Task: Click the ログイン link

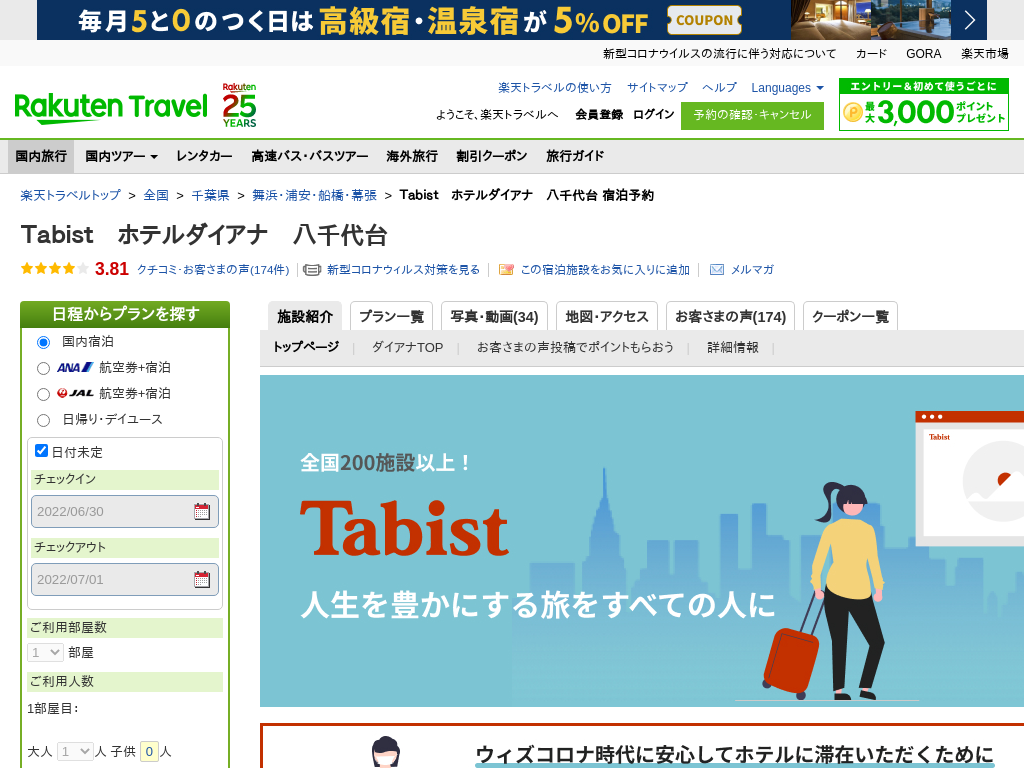Action: tap(653, 114)
